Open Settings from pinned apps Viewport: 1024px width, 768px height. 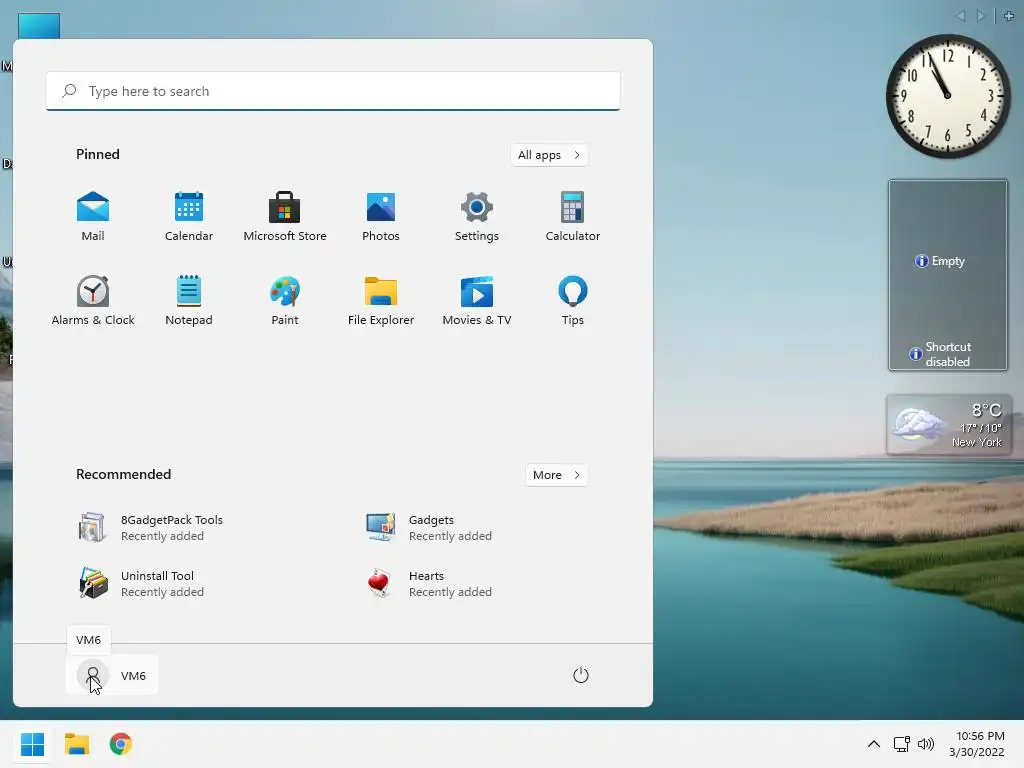click(x=477, y=217)
